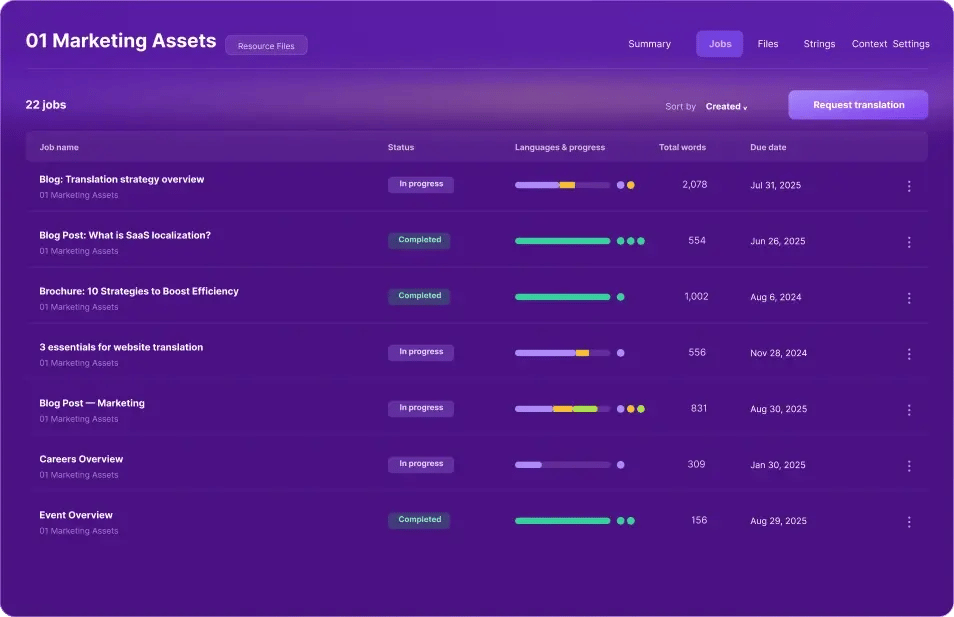Click the Nov 28, 2024 due date

(778, 354)
